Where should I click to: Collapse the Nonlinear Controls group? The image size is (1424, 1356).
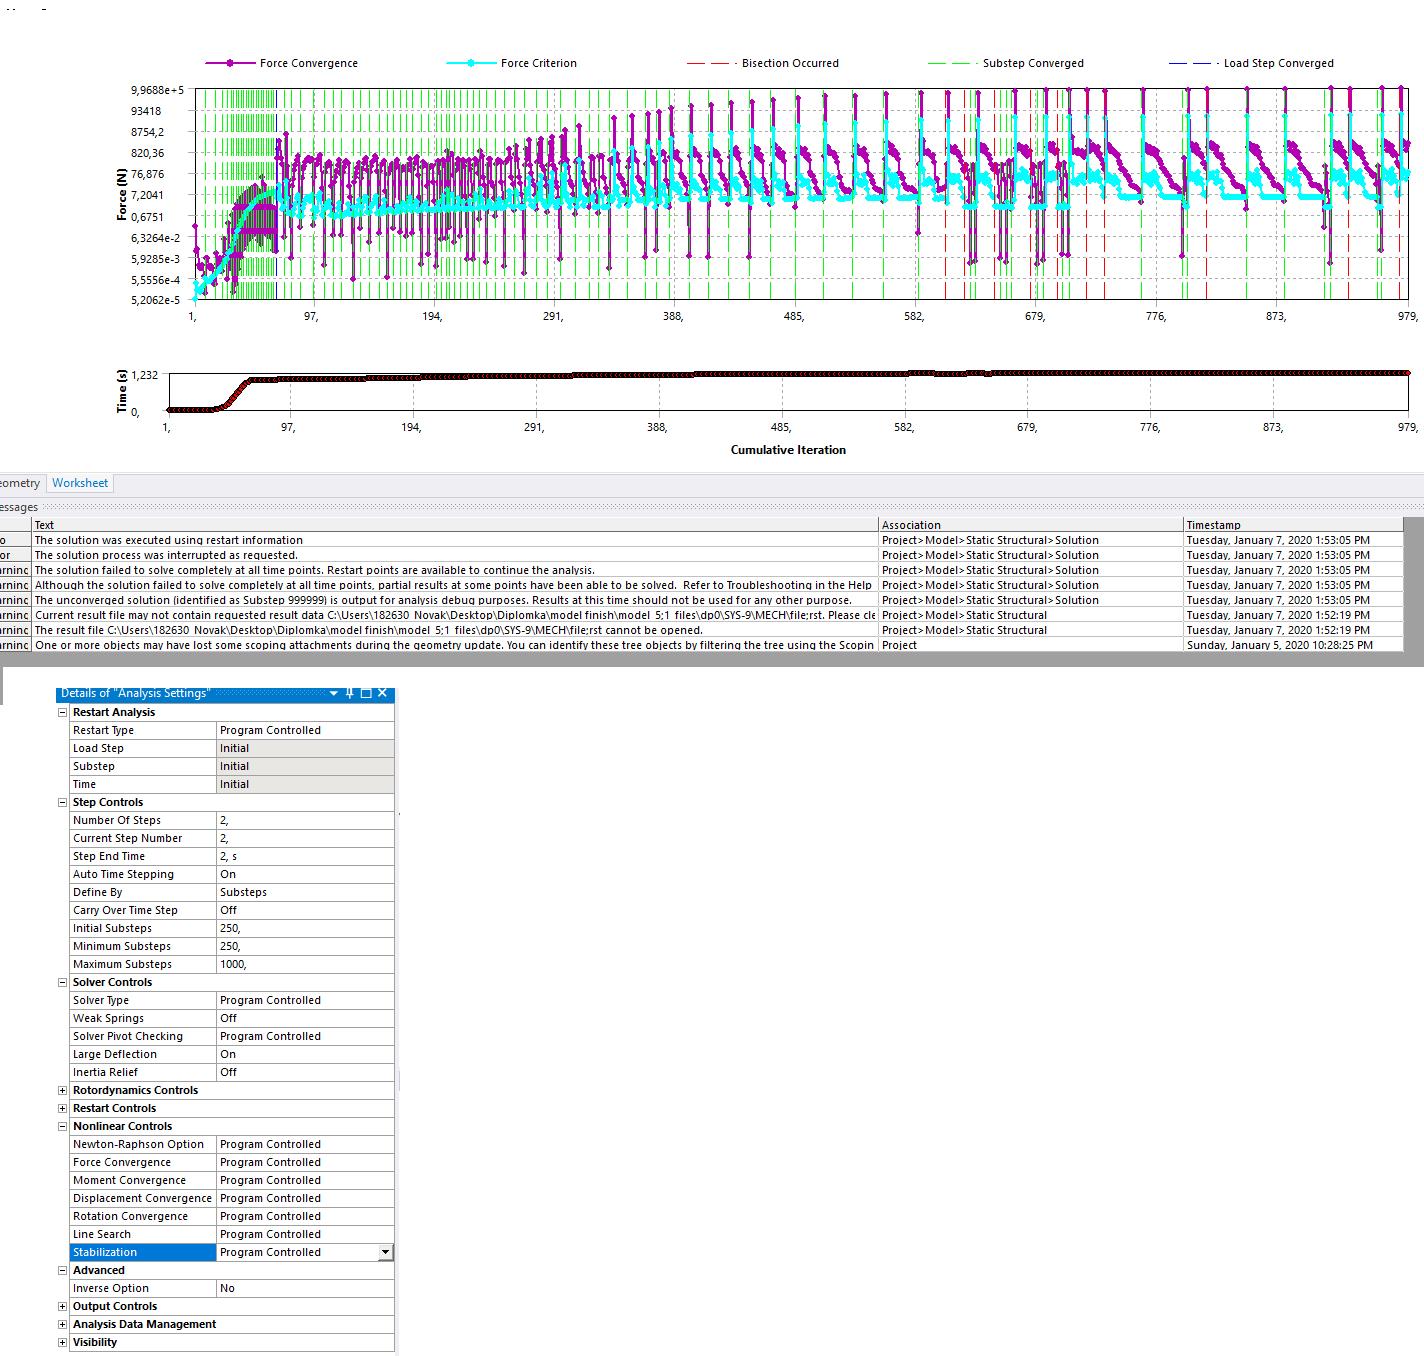[63, 1126]
